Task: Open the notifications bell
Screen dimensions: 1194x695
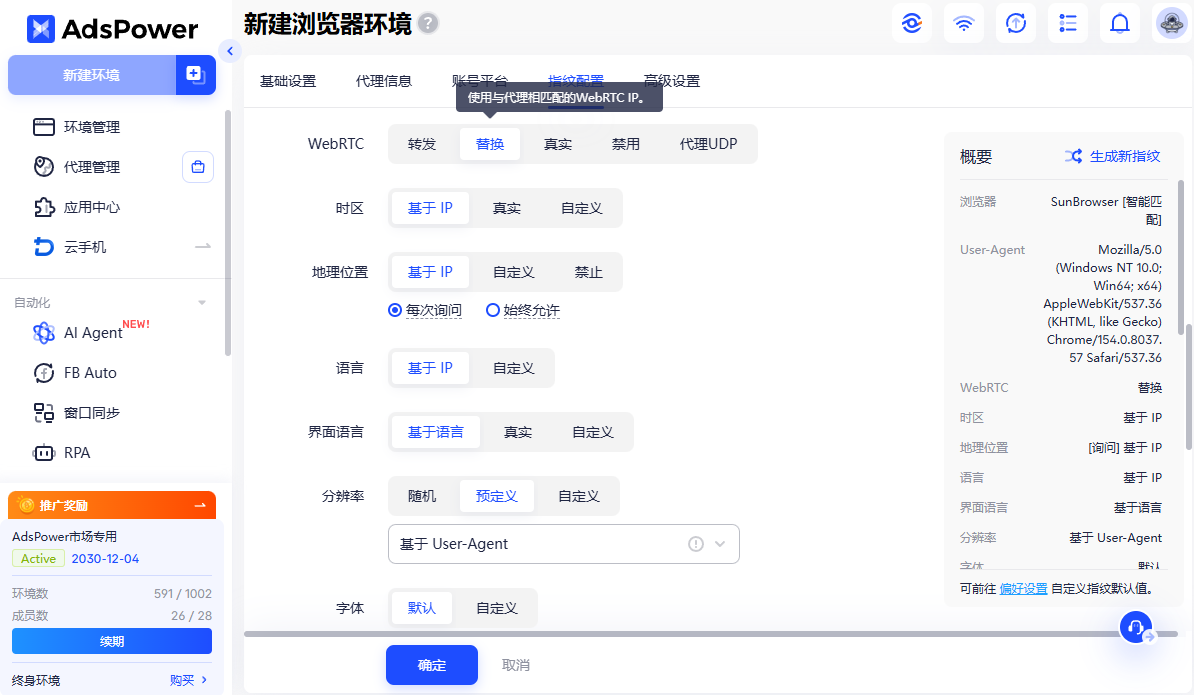Action: tap(1119, 24)
